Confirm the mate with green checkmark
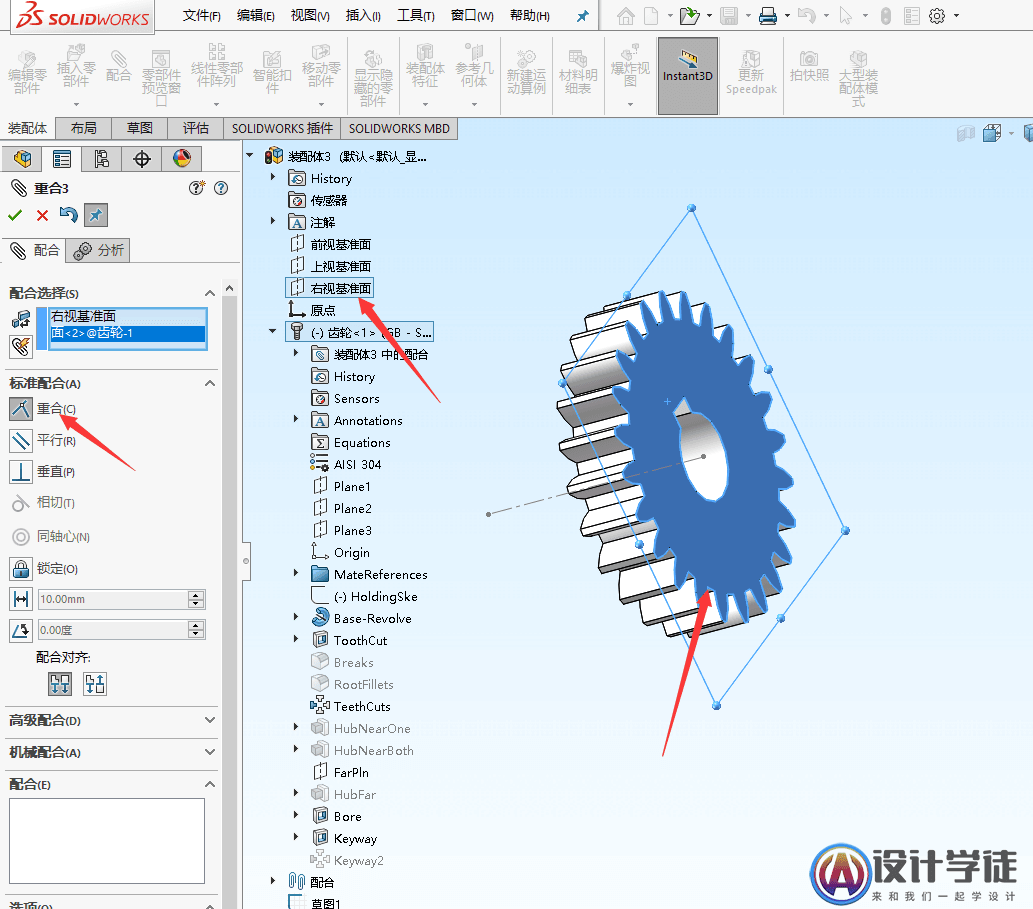 click(14, 215)
